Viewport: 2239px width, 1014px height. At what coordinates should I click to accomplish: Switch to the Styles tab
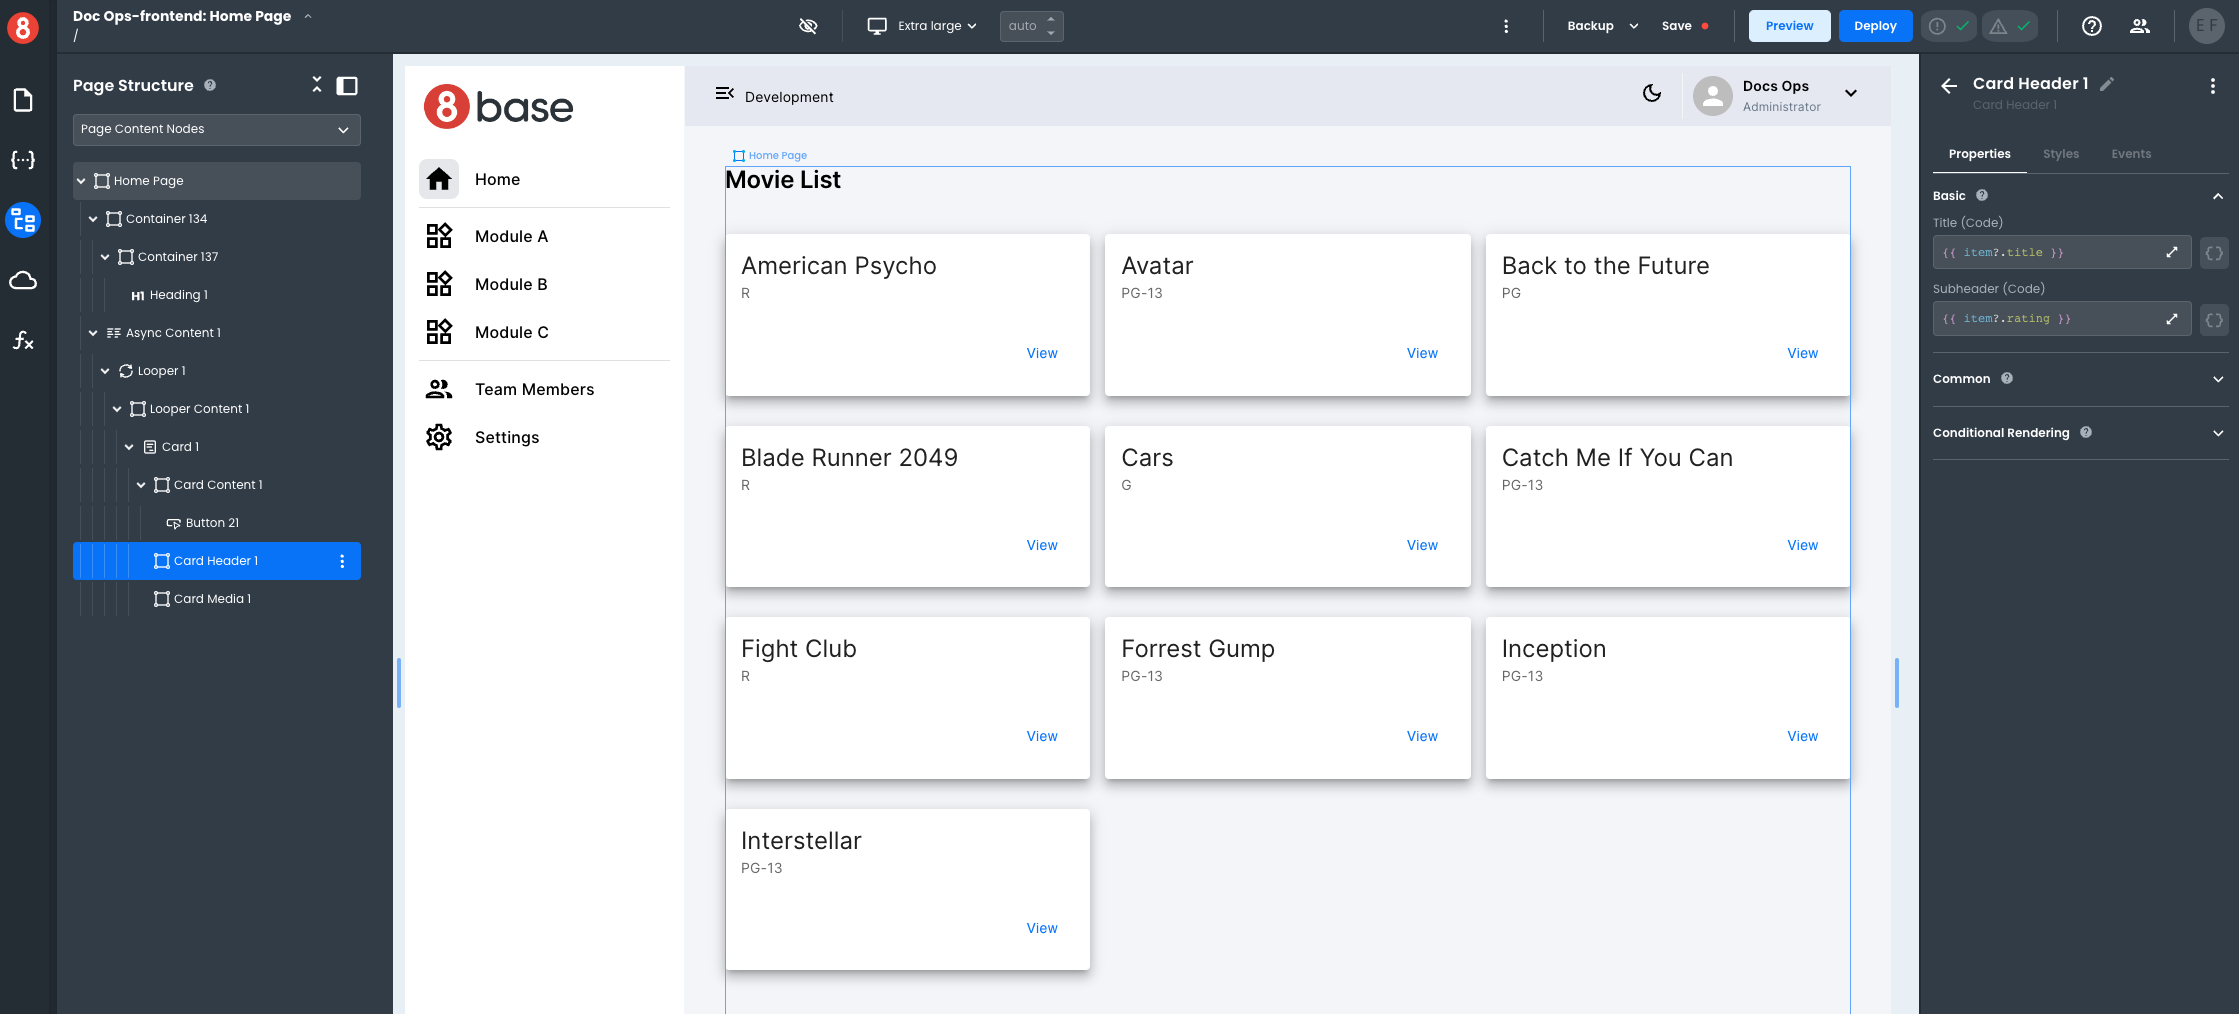[2060, 154]
